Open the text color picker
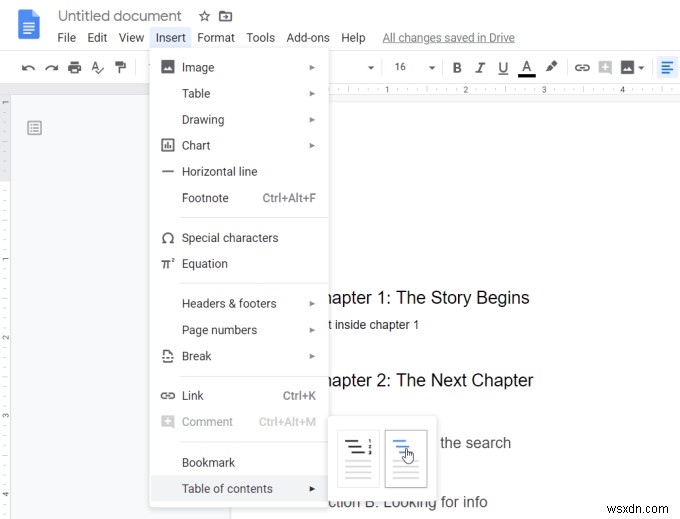Viewport: 680px width, 519px height. (x=526, y=68)
